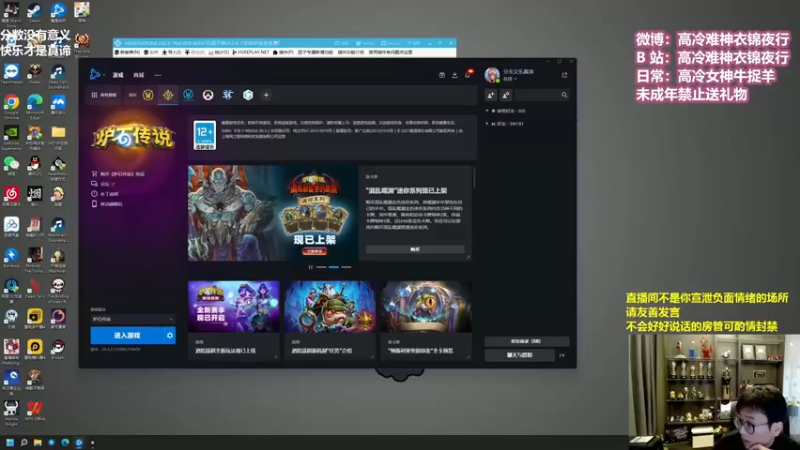Open the TeamViewer desktop shortcut
800x450 pixels.
click(11, 74)
